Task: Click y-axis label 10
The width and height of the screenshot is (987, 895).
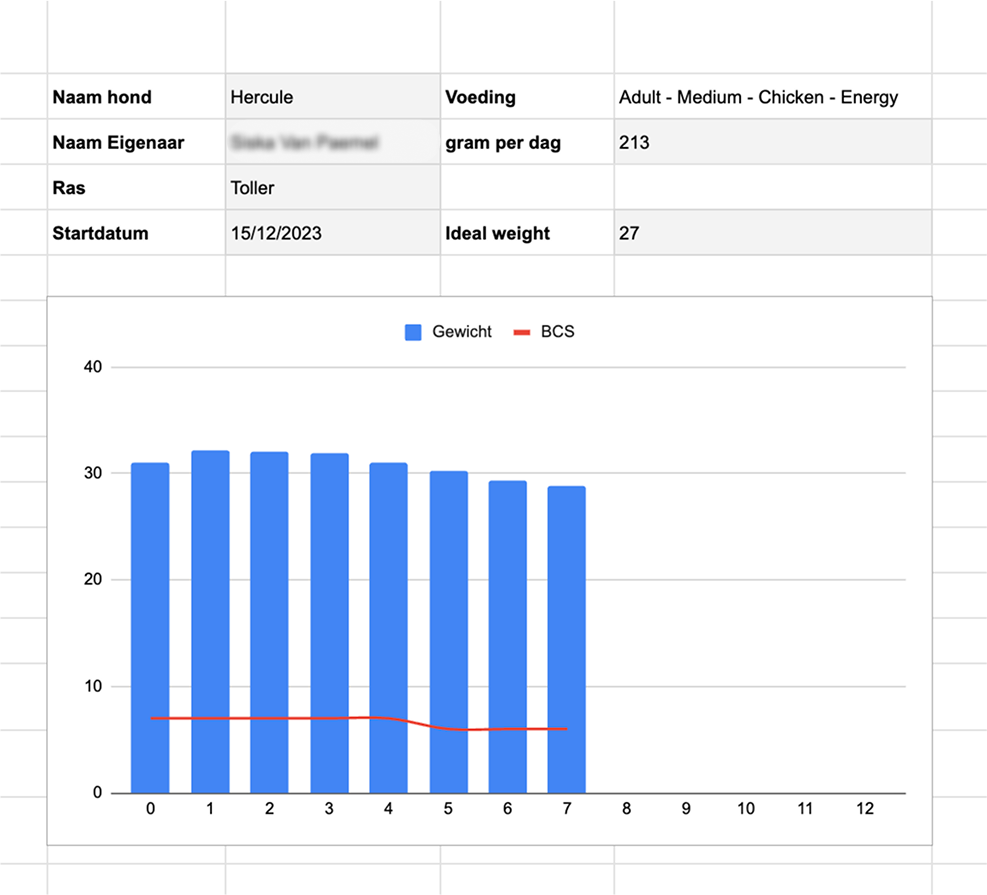Action: point(93,687)
